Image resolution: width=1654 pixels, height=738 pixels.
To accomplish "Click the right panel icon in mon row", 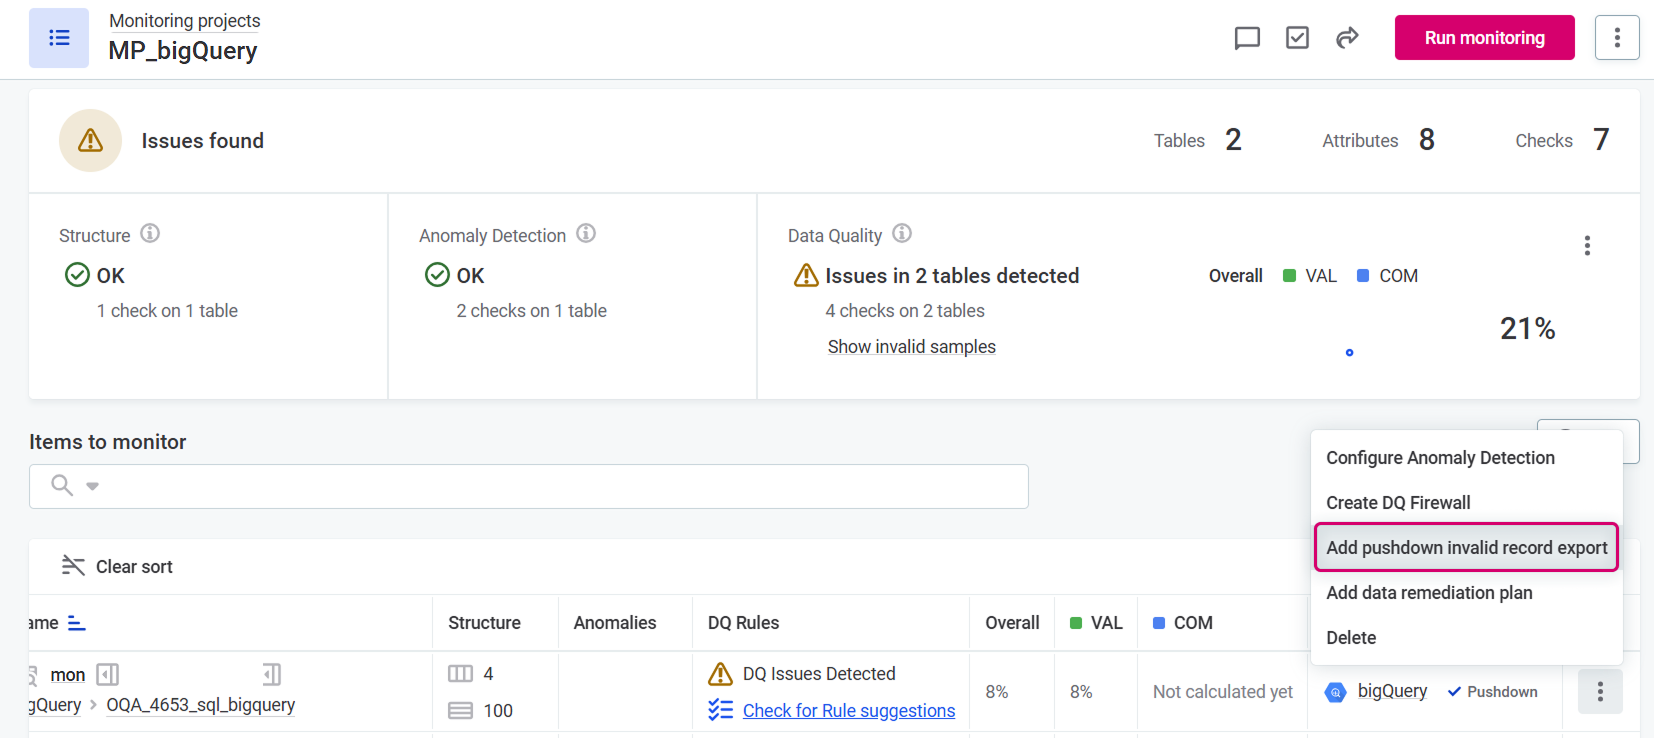I will pyautogui.click(x=272, y=674).
